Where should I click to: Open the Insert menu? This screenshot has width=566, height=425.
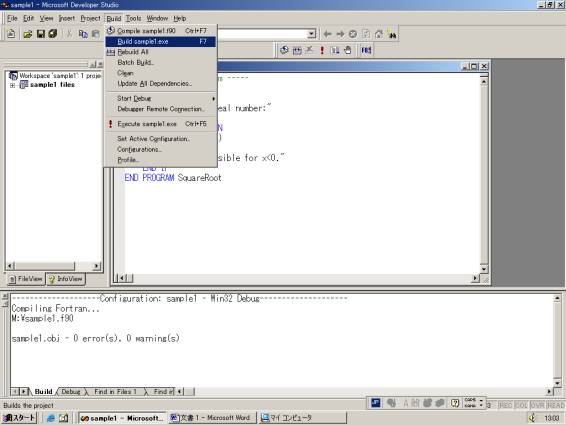(x=67, y=18)
